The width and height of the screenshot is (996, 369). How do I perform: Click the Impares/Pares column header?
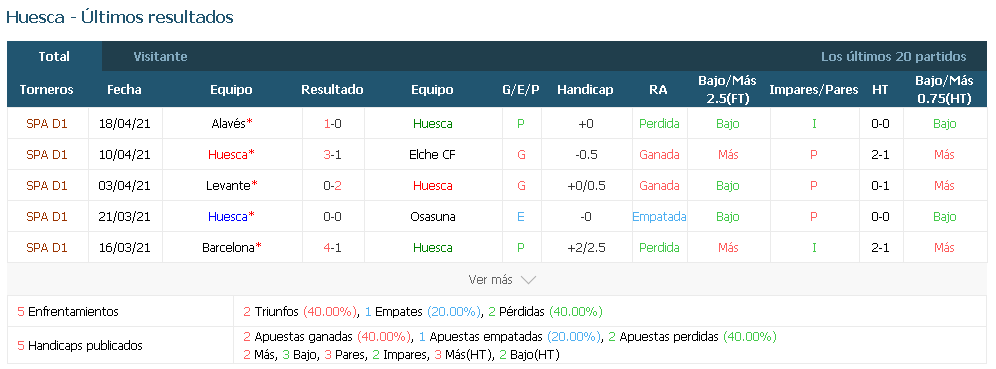tap(814, 90)
